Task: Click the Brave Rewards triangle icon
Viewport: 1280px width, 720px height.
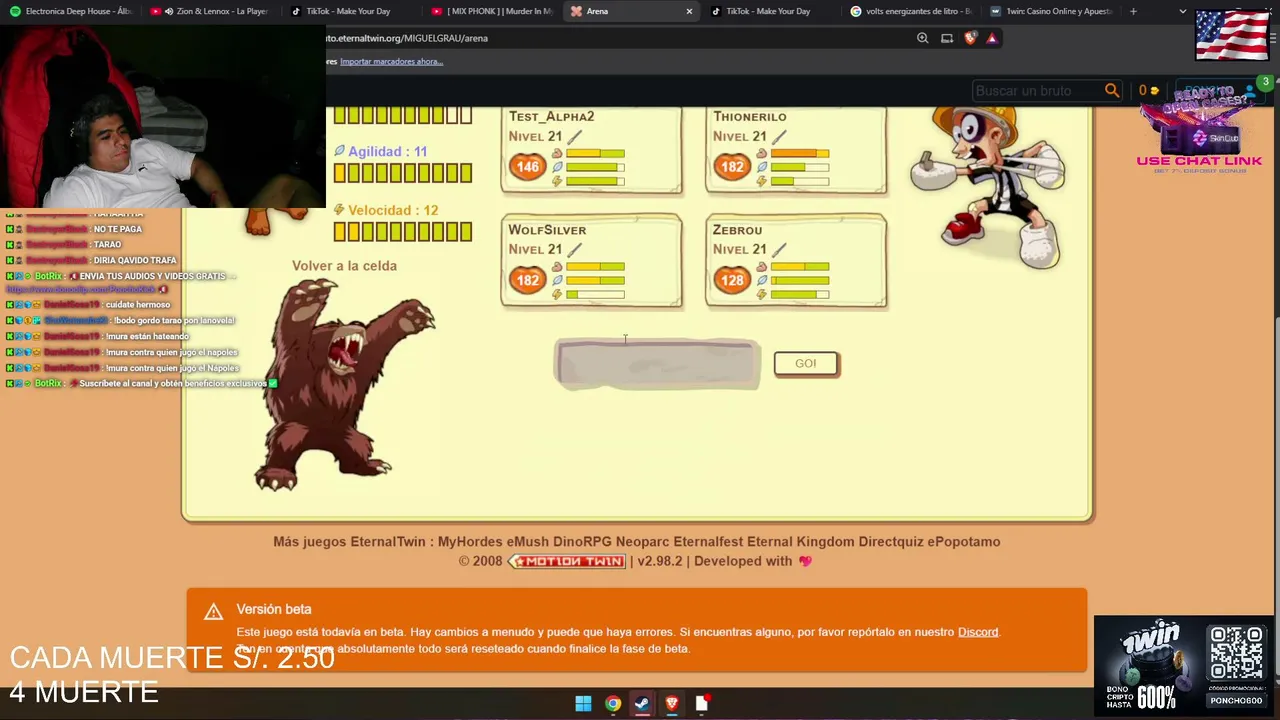Action: click(992, 38)
